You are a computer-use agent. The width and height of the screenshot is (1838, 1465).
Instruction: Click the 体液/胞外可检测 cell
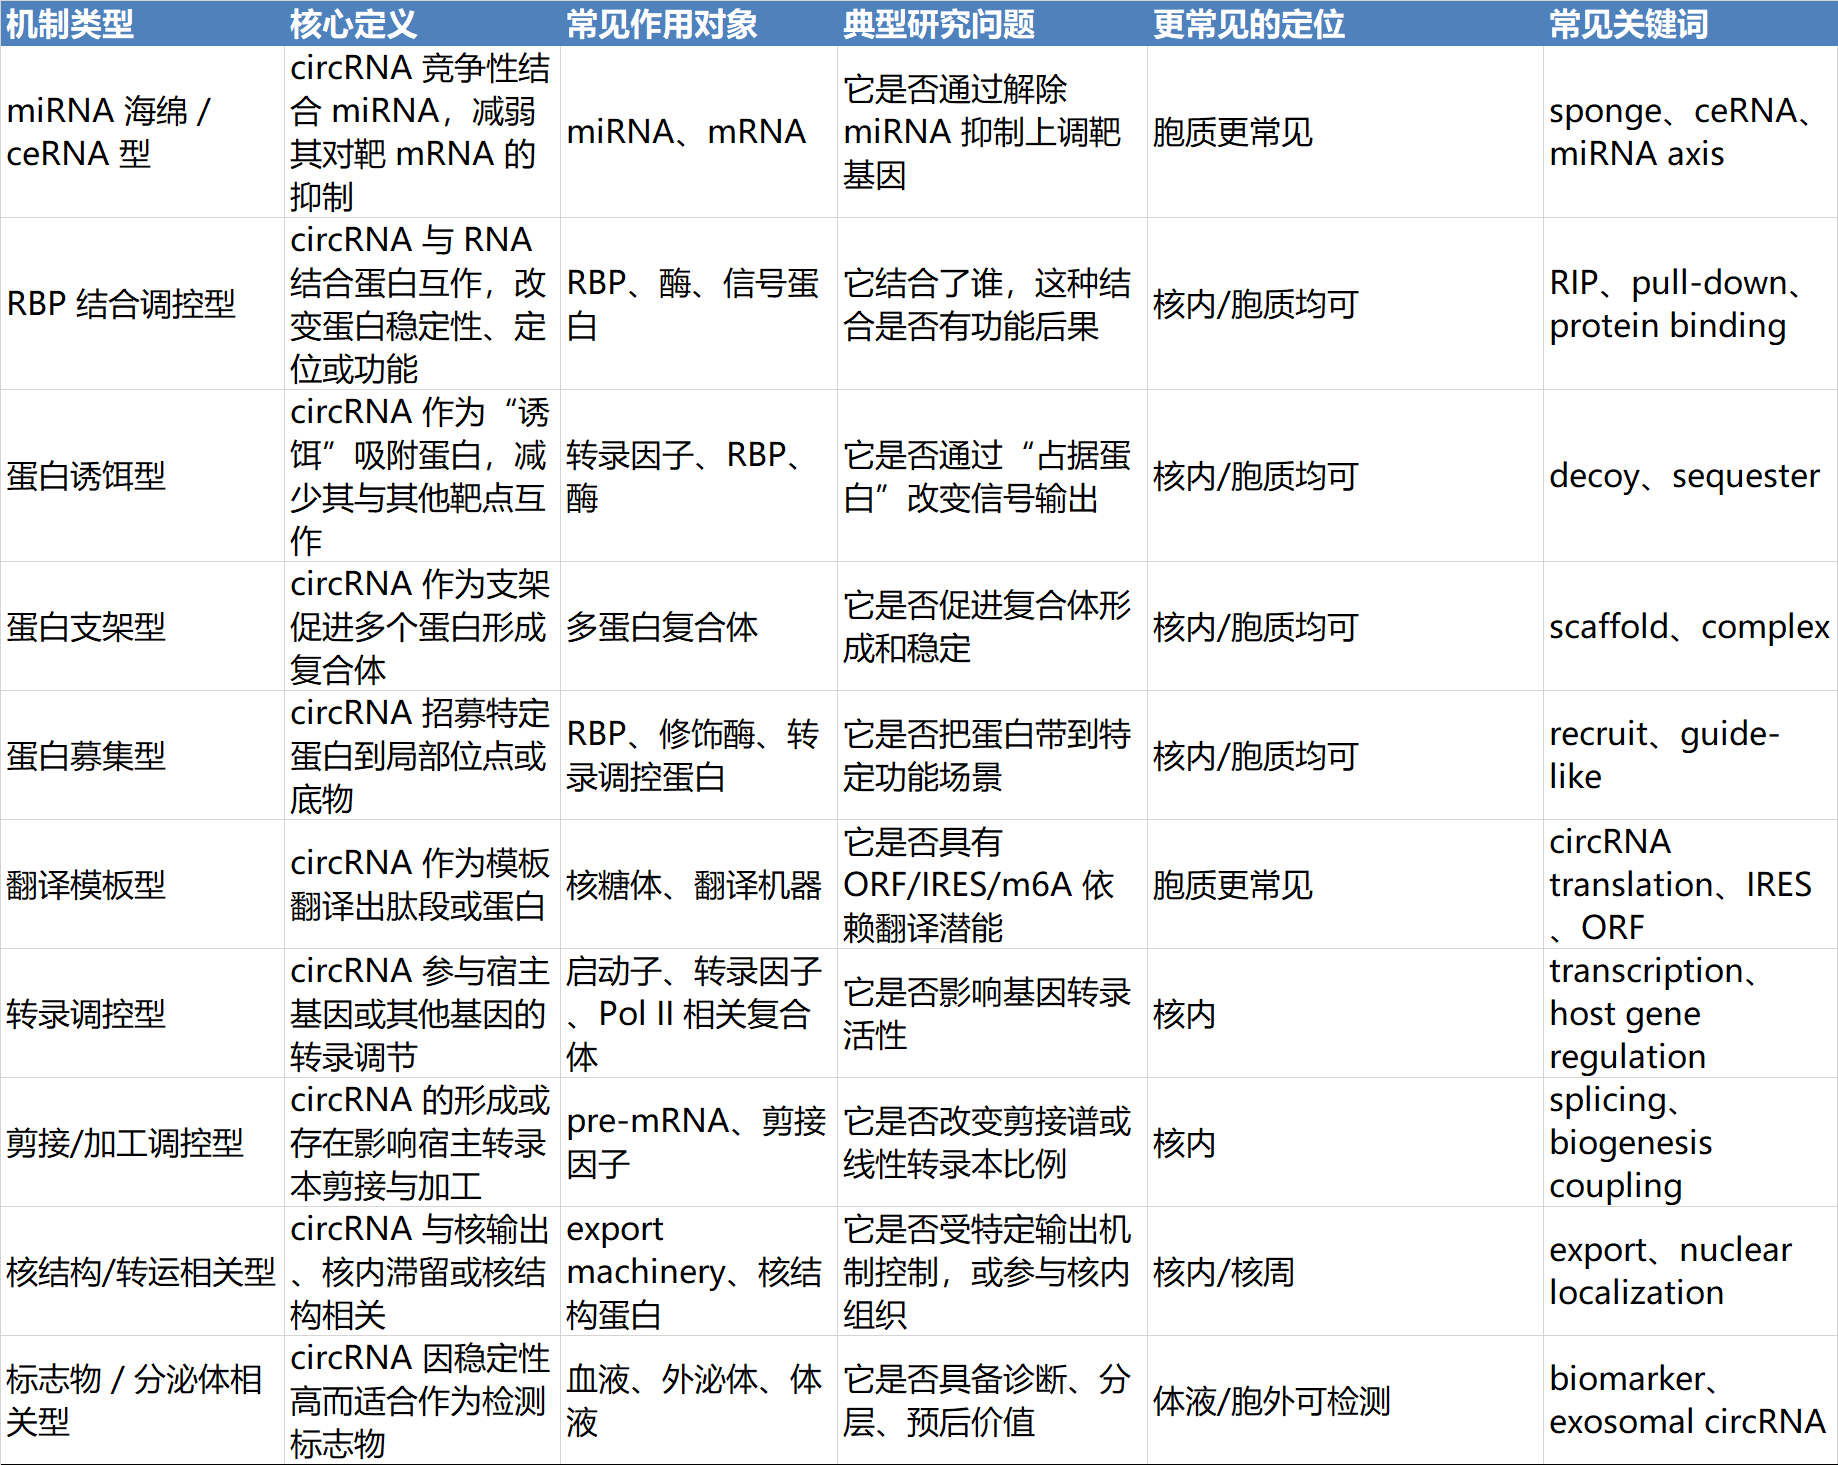pyautogui.click(x=1271, y=1401)
